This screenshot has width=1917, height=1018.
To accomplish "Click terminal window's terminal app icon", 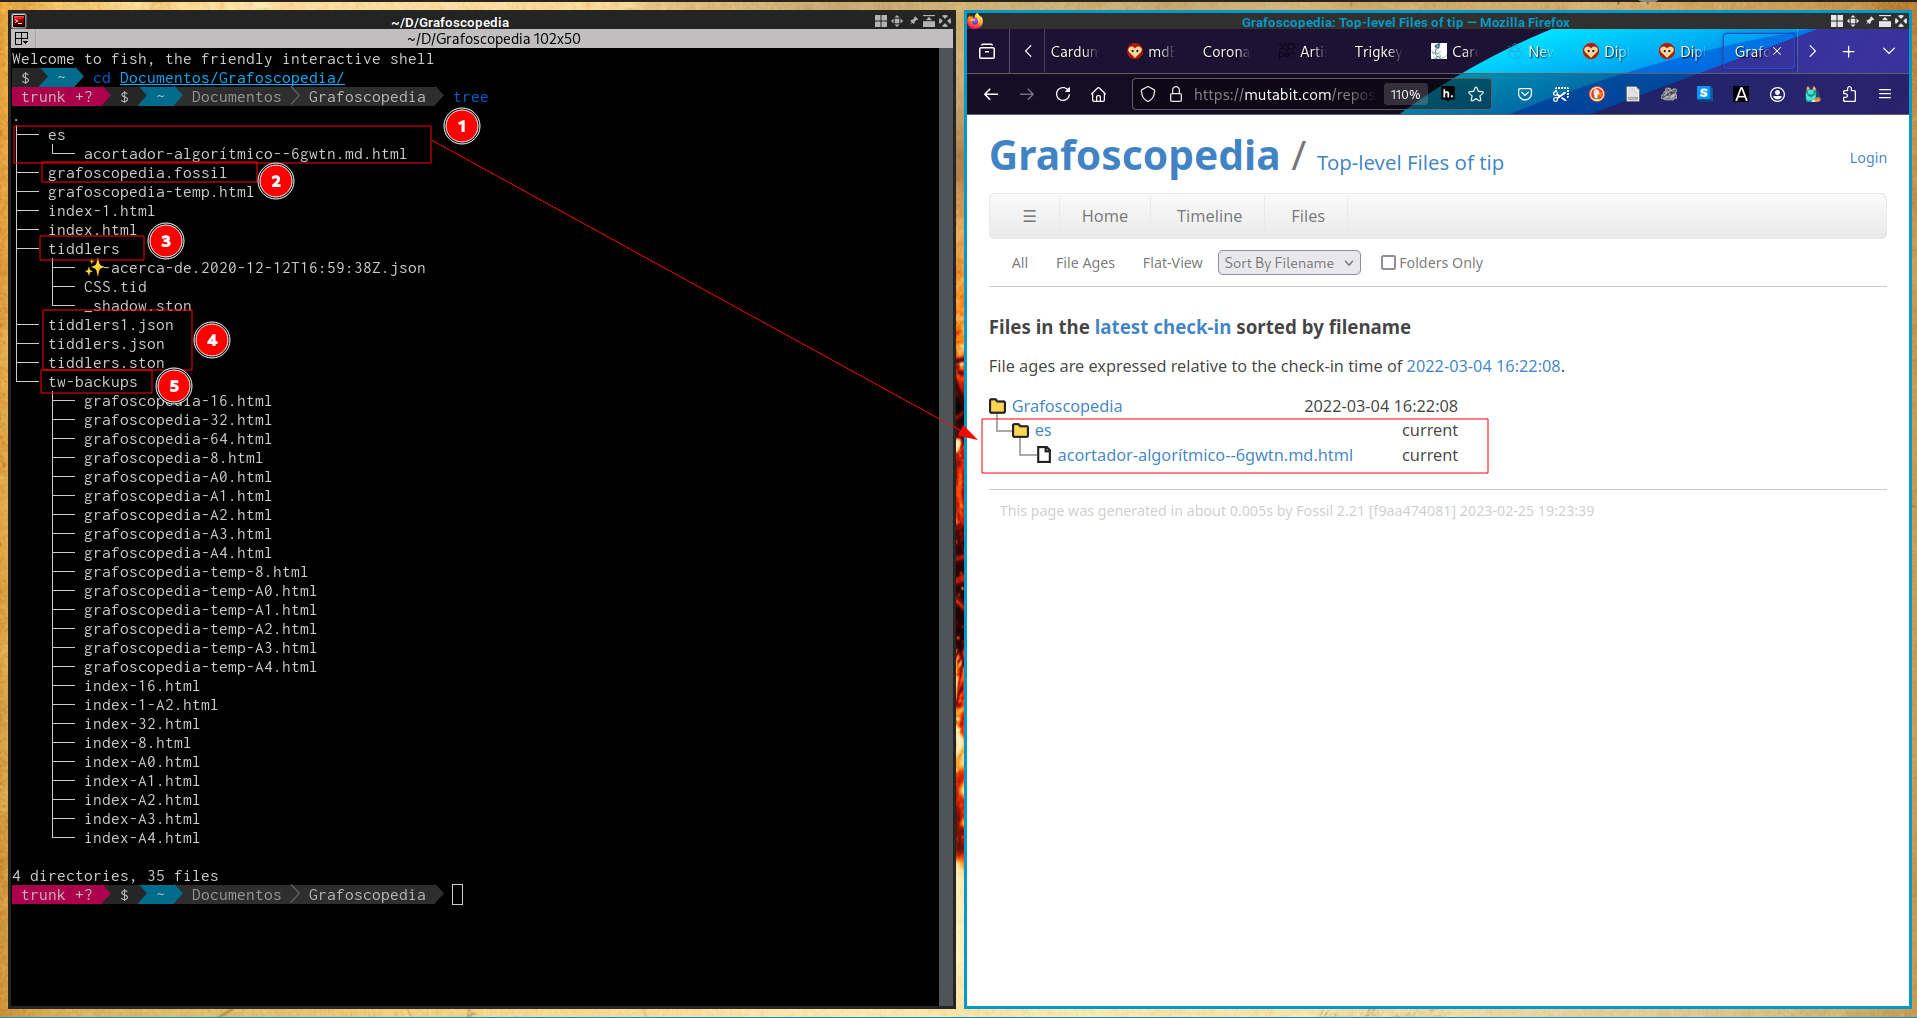I will click(19, 20).
